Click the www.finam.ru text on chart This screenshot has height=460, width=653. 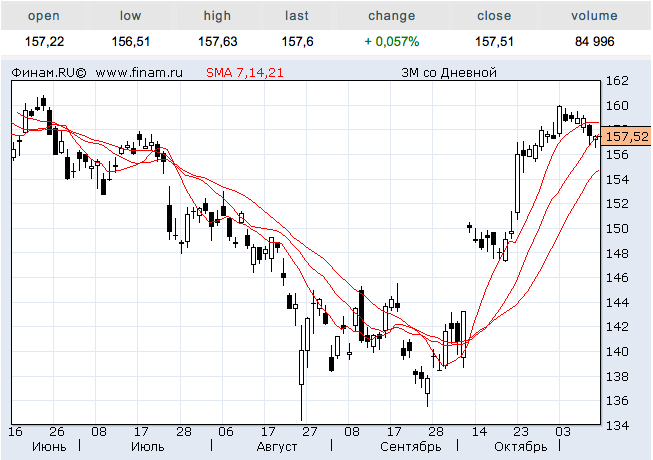point(139,73)
